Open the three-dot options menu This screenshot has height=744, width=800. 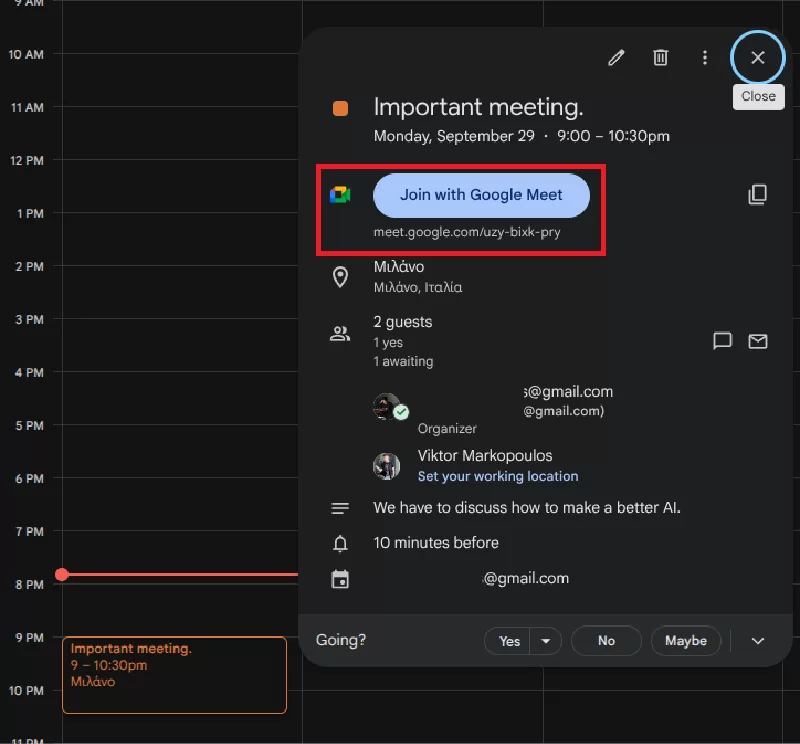[x=705, y=58]
